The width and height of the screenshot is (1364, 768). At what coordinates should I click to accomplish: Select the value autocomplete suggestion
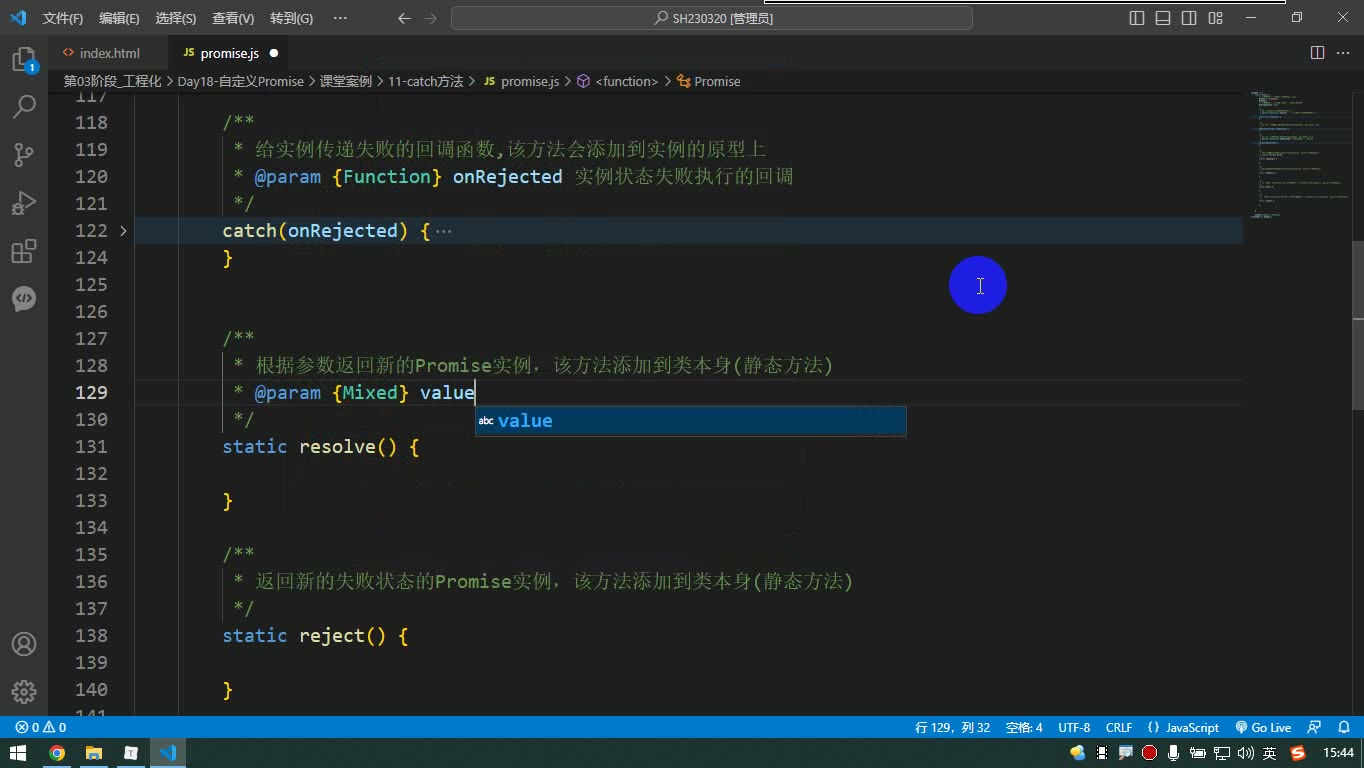coord(690,421)
